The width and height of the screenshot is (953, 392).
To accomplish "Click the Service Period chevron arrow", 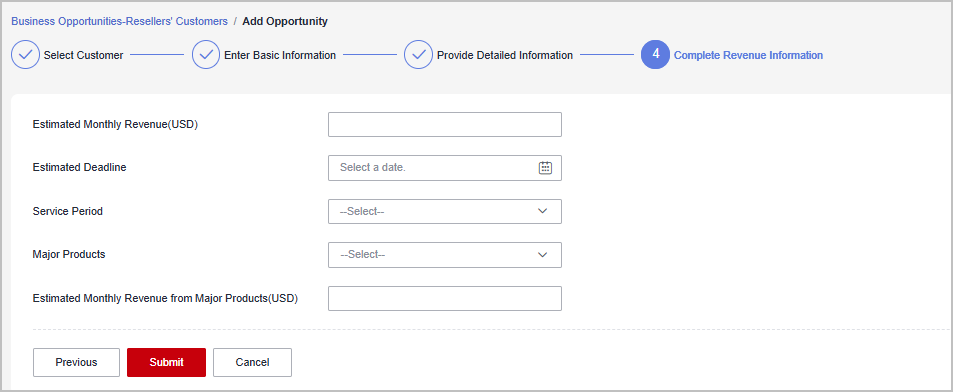I will tap(543, 211).
